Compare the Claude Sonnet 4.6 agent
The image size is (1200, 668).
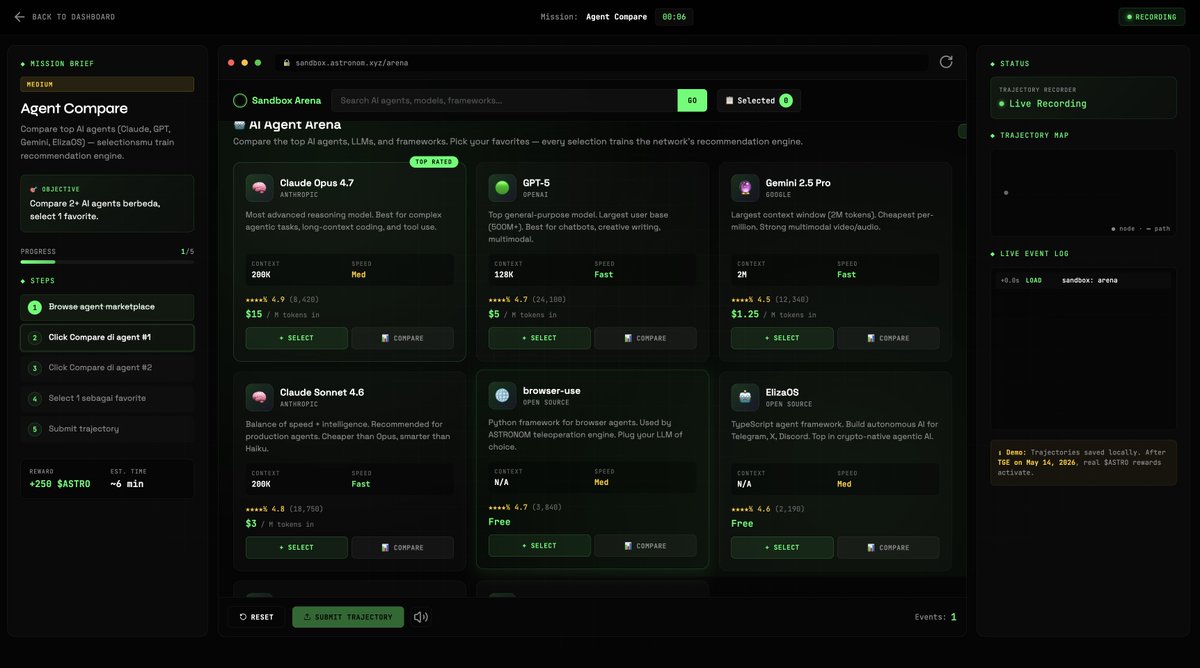[x=403, y=547]
